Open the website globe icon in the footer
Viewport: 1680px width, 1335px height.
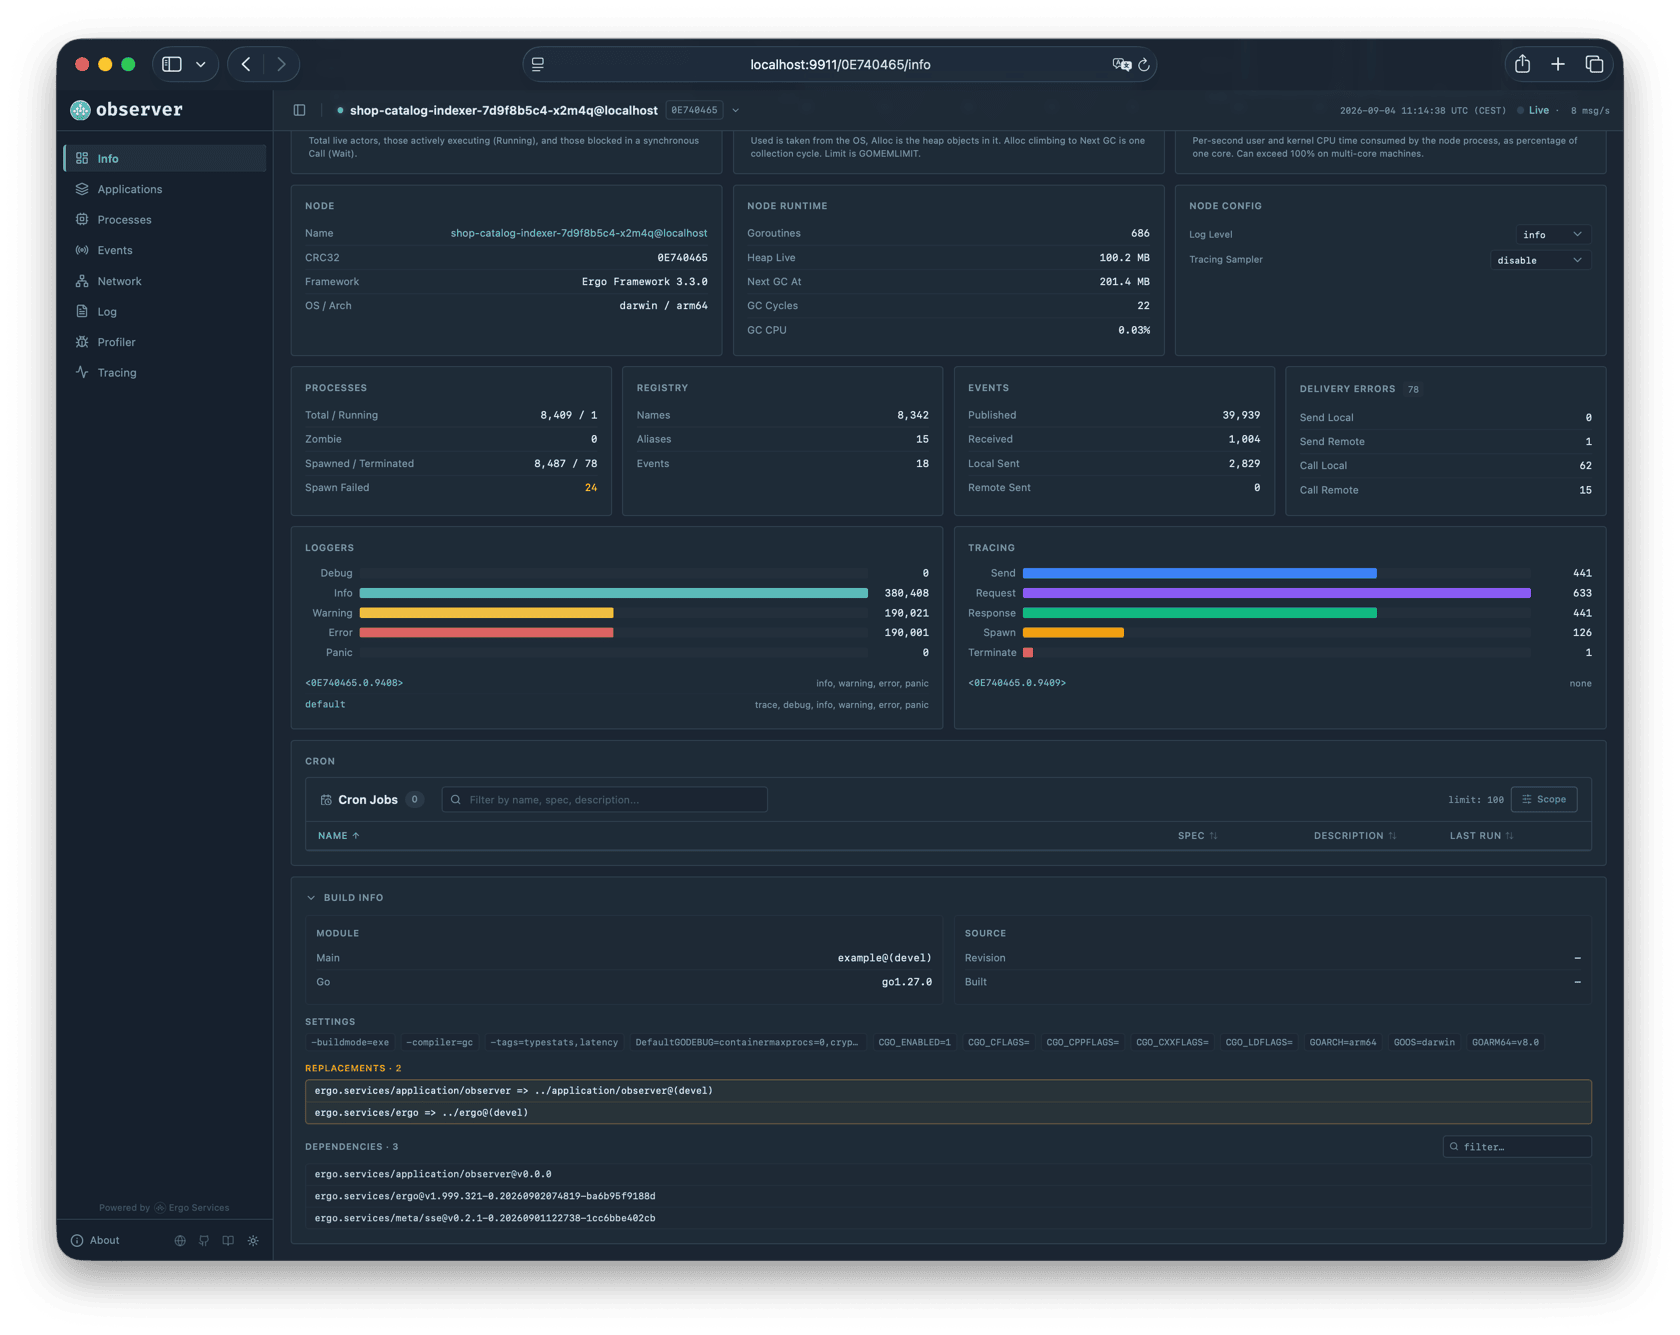pyautogui.click(x=180, y=1241)
